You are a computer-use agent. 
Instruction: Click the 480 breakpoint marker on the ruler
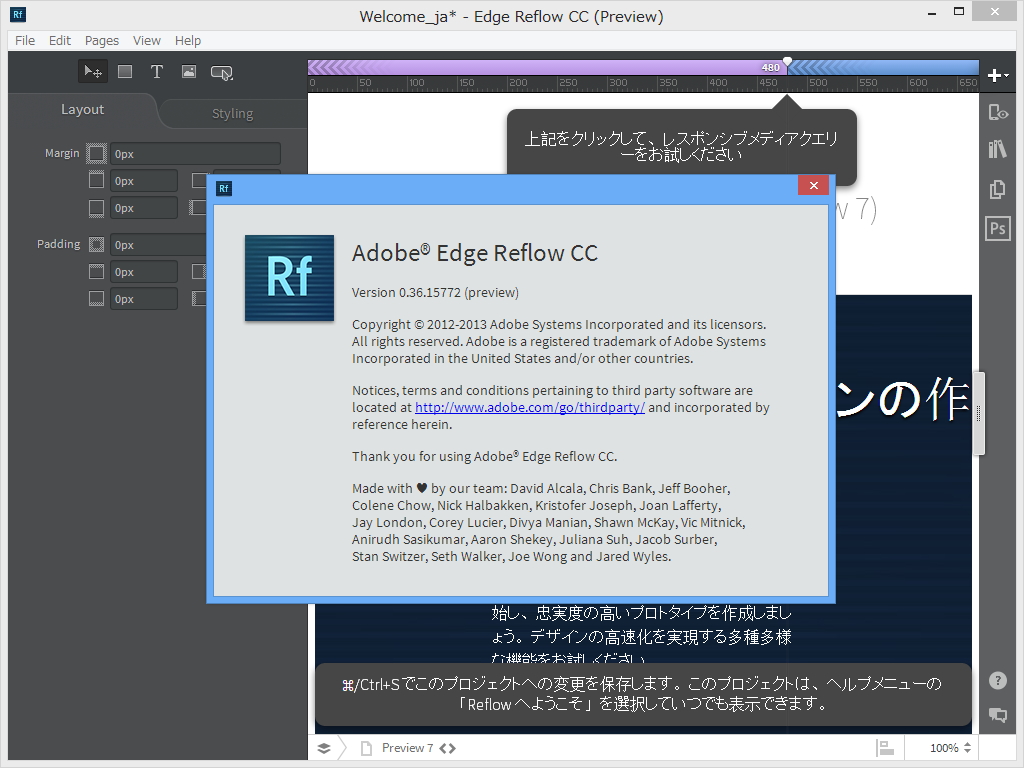coord(787,61)
